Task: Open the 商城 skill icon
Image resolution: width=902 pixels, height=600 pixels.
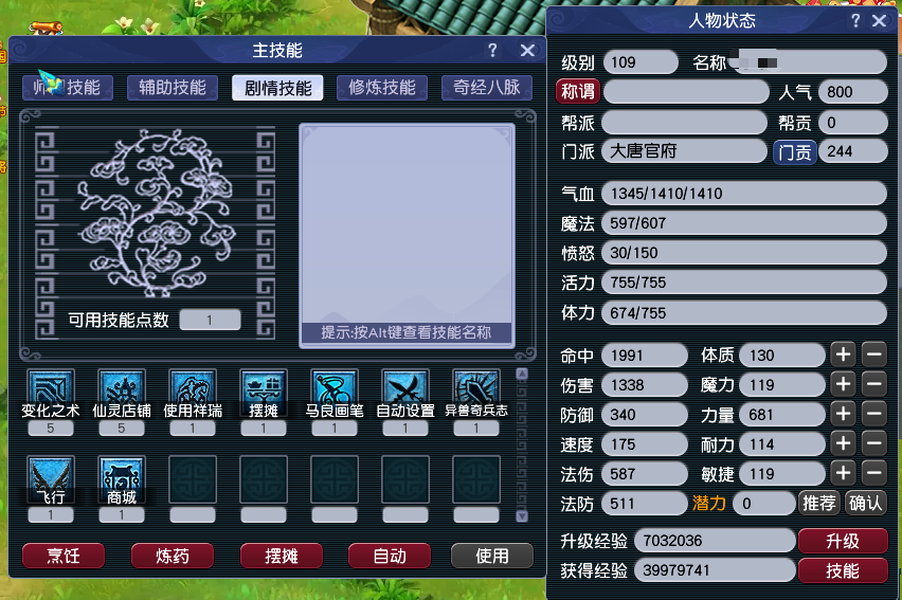Action: click(121, 479)
